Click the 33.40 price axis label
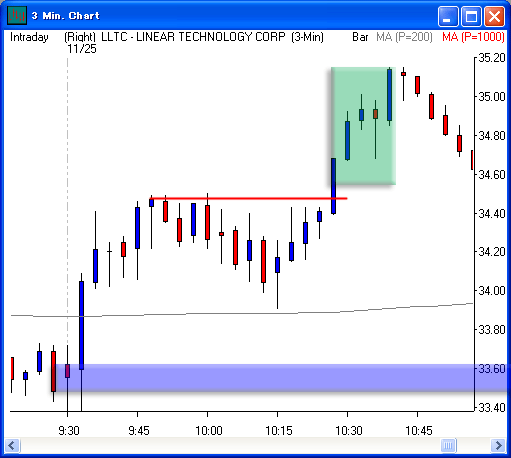The image size is (511, 458). pyautogui.click(x=492, y=407)
